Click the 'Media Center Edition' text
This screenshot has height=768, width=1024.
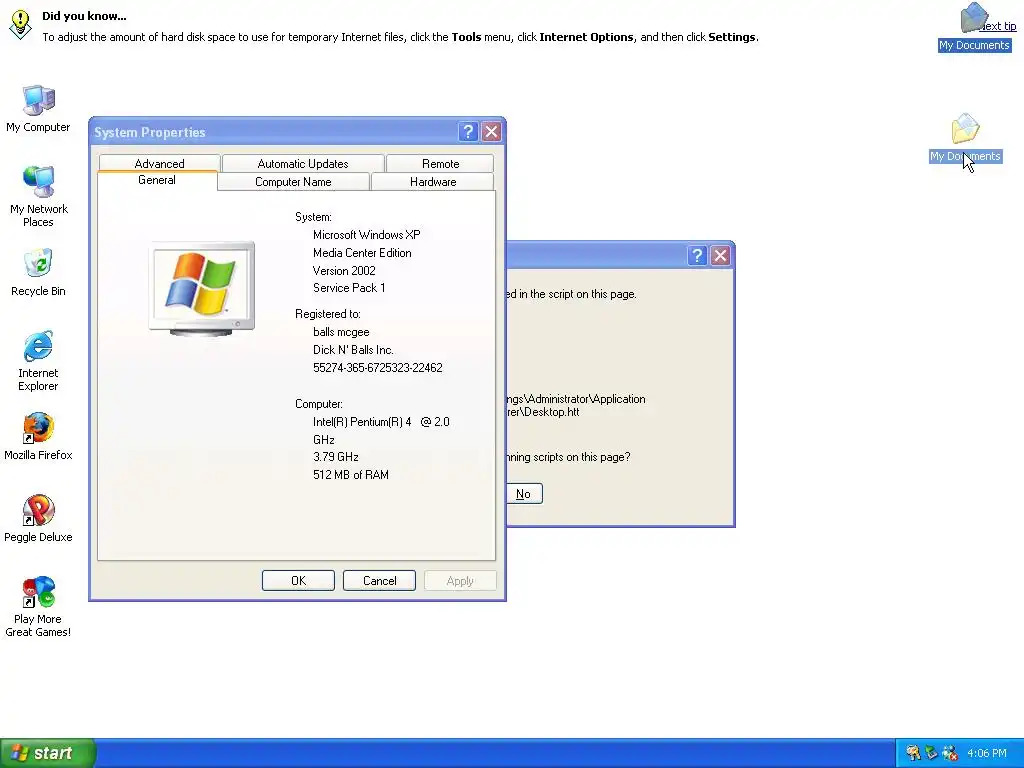(x=362, y=253)
